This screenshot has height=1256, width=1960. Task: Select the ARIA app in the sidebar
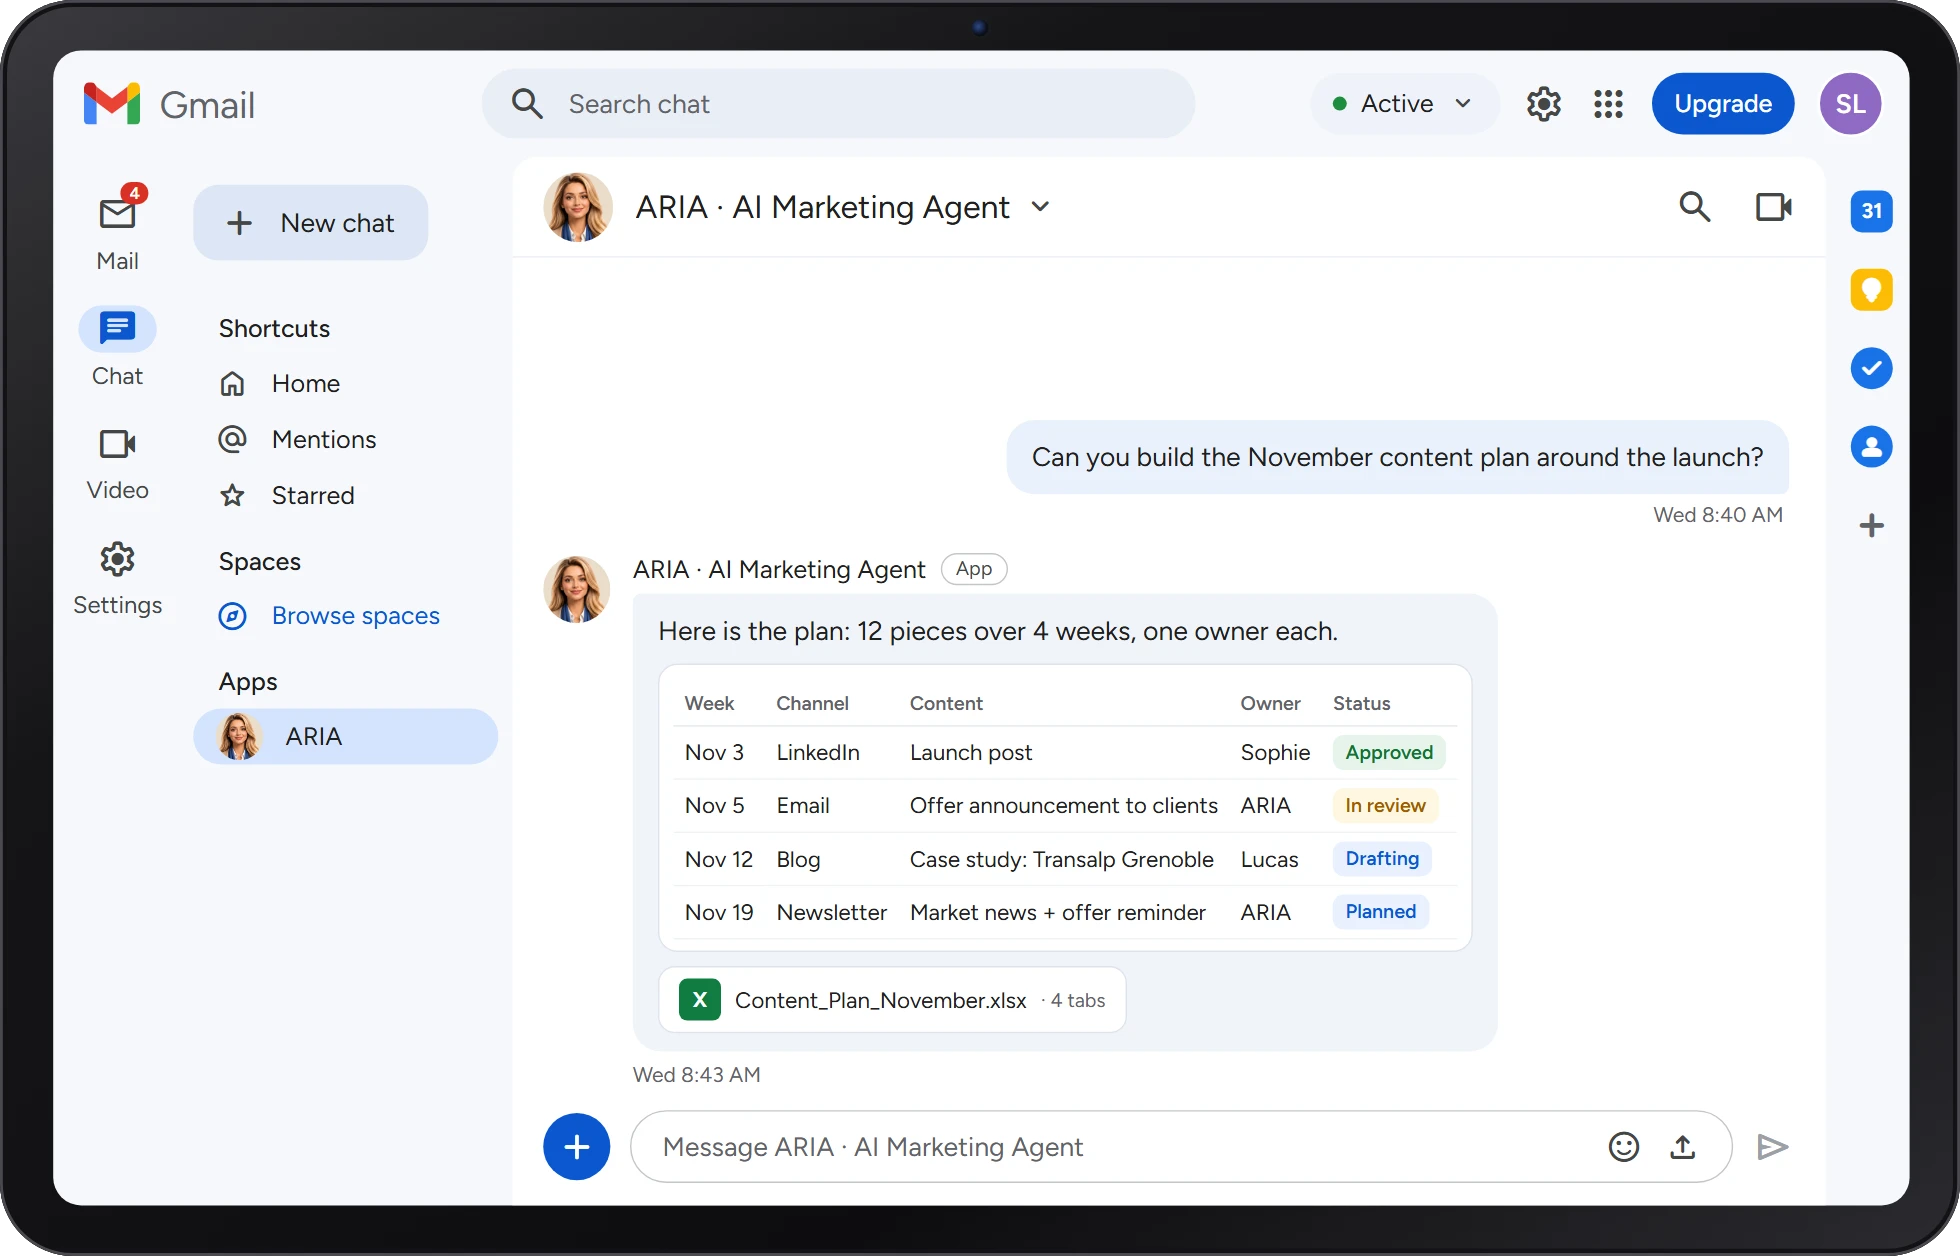(346, 737)
